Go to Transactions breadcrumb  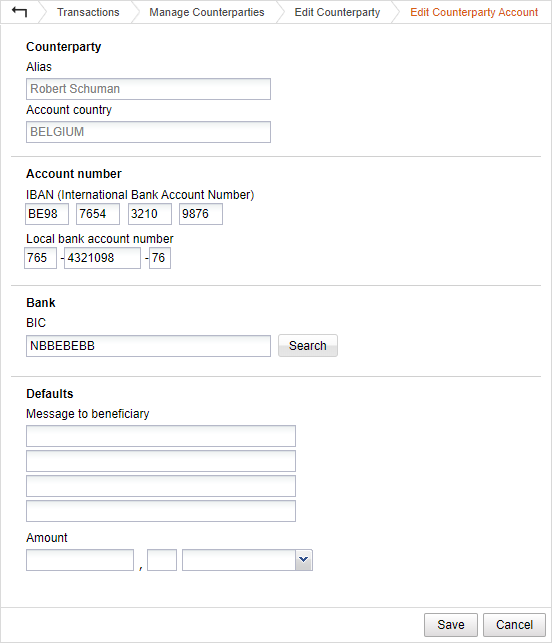point(88,12)
